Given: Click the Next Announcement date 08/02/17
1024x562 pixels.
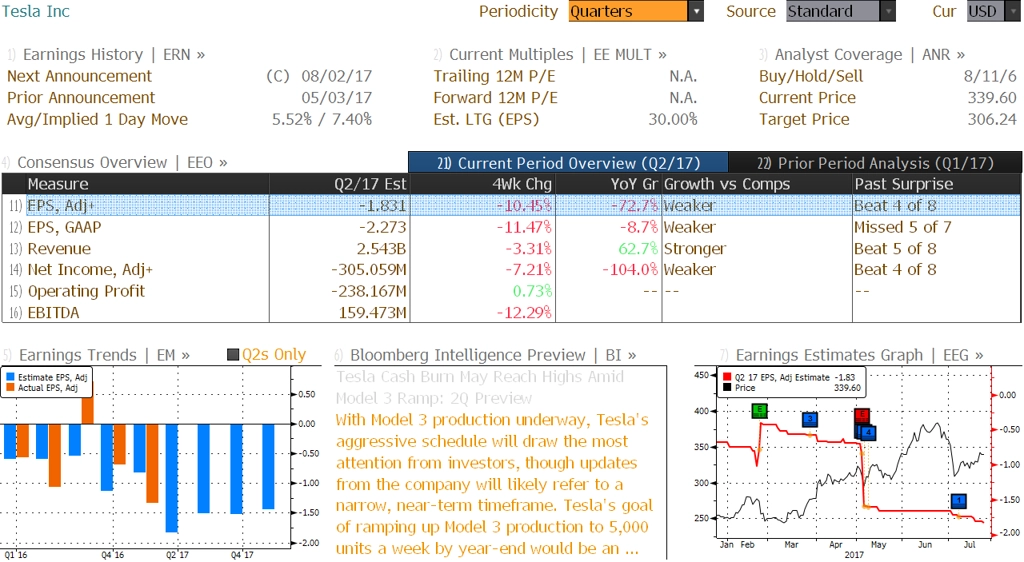Looking at the screenshot, I should coord(336,76).
